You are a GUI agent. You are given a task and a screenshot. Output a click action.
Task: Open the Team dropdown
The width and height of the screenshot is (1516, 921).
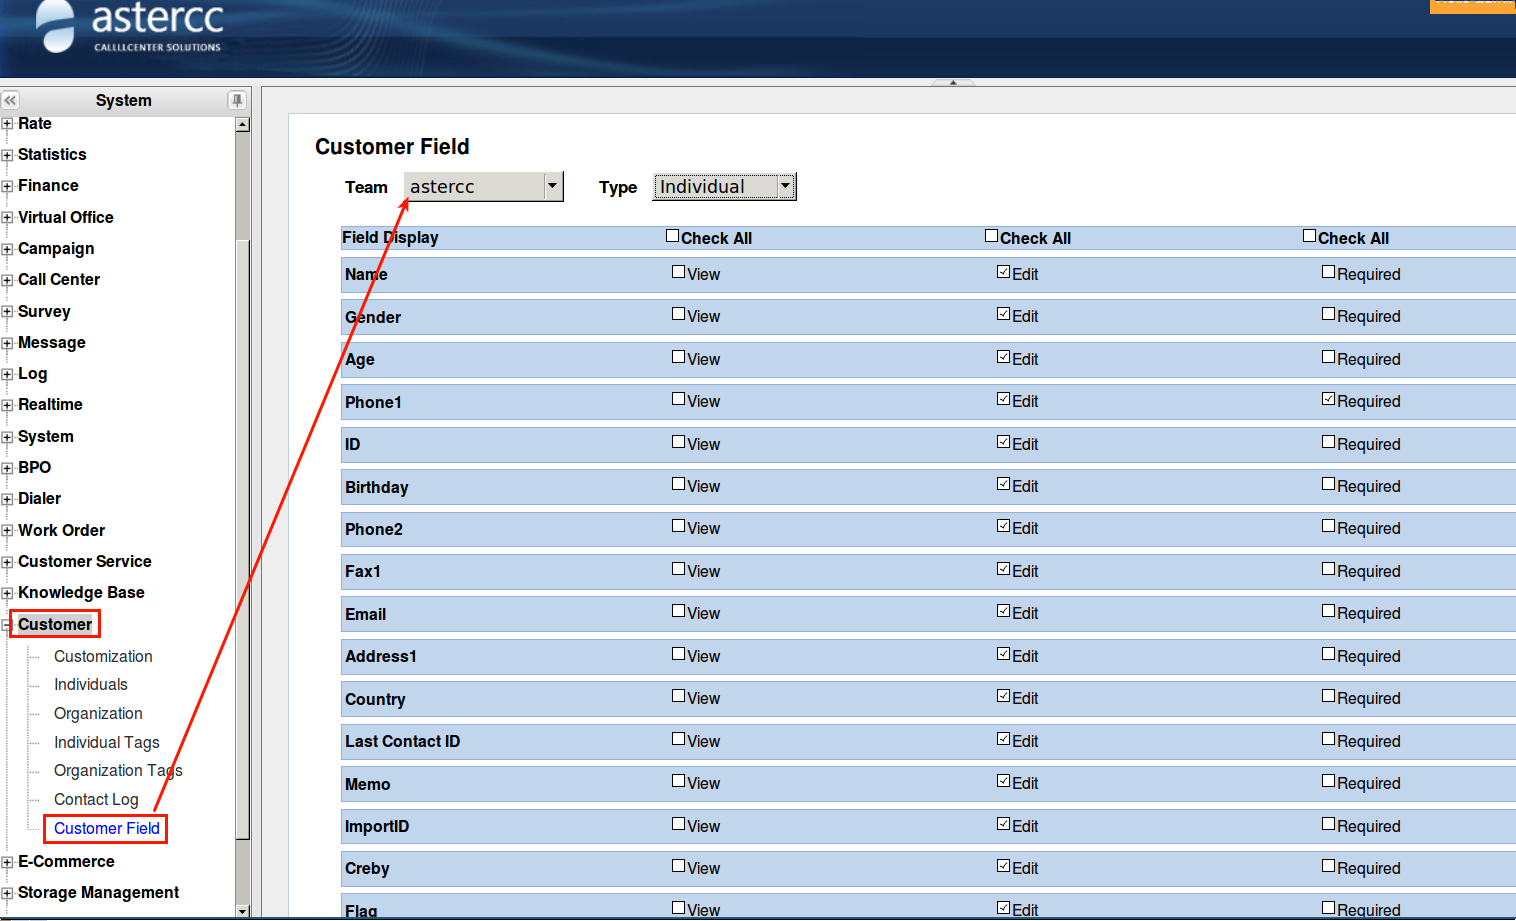coord(552,186)
